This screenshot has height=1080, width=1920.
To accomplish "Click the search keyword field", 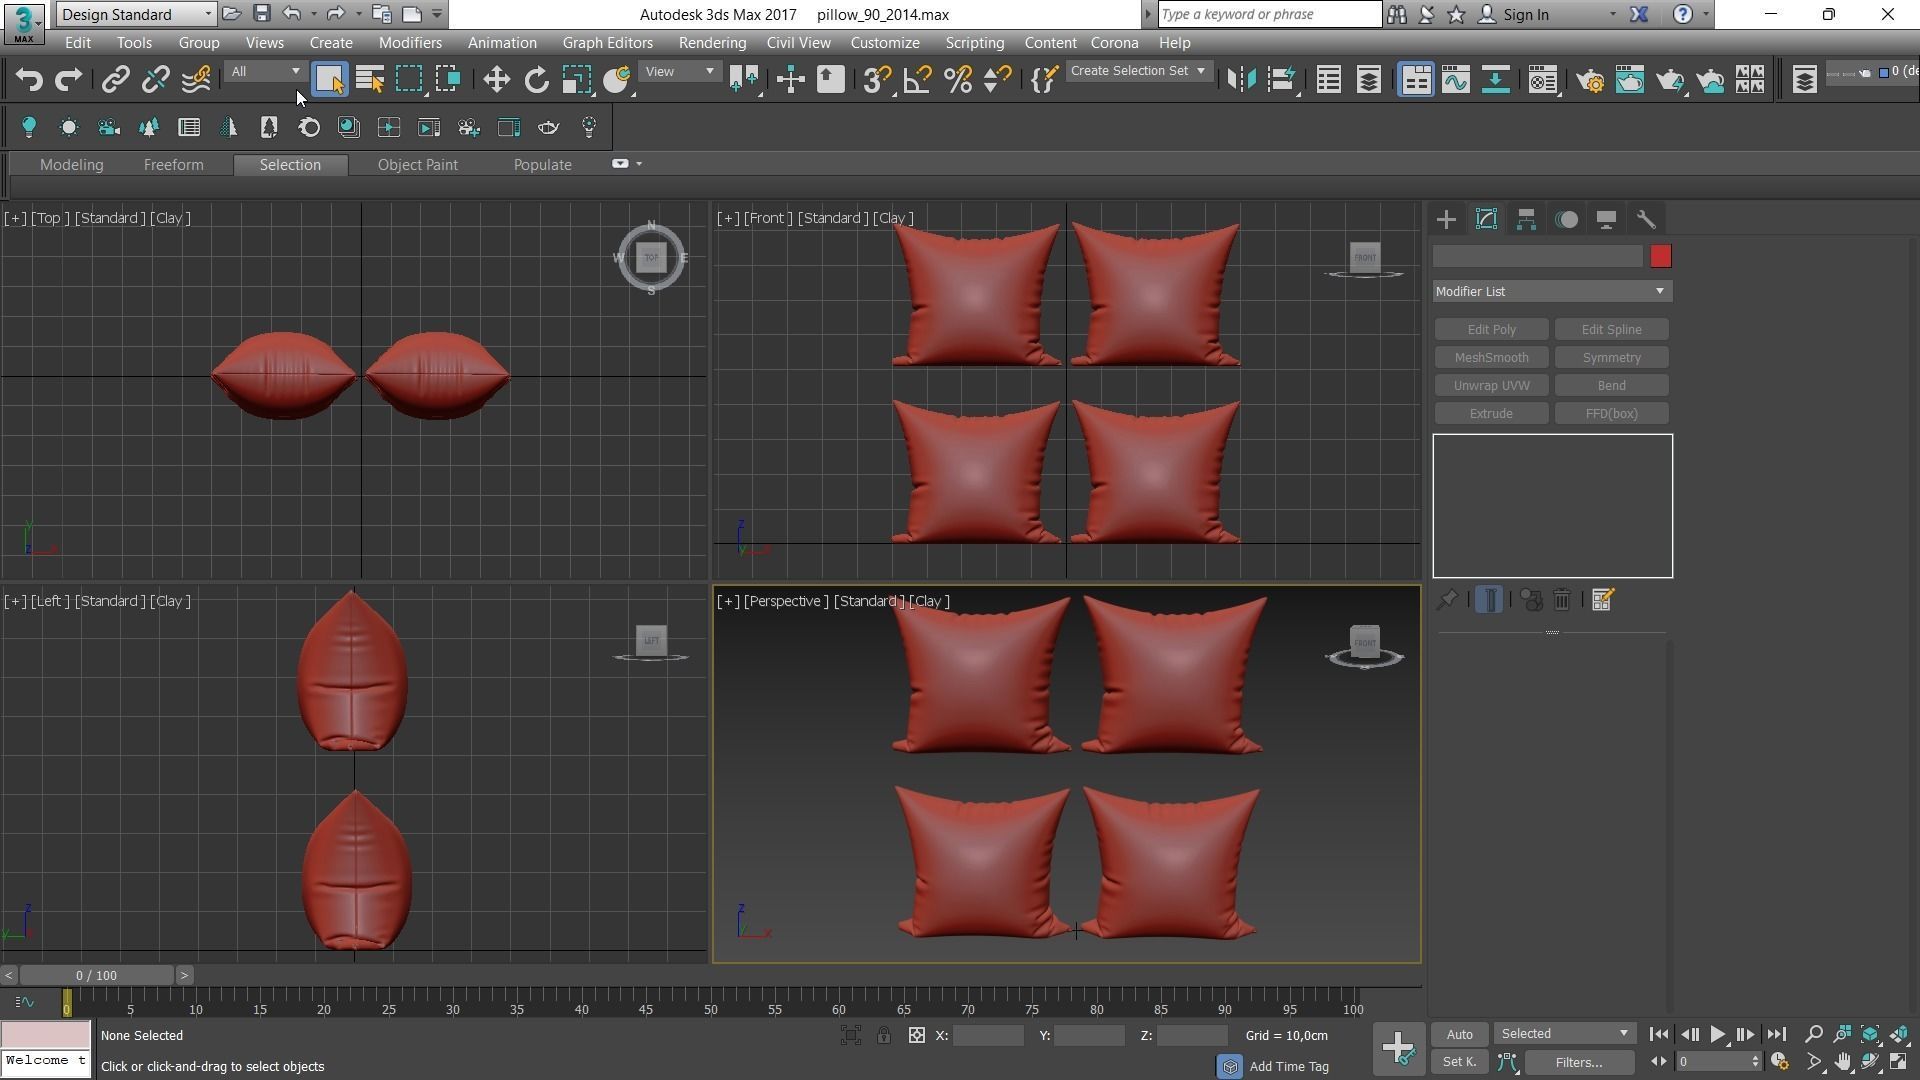I will click(x=1270, y=14).
